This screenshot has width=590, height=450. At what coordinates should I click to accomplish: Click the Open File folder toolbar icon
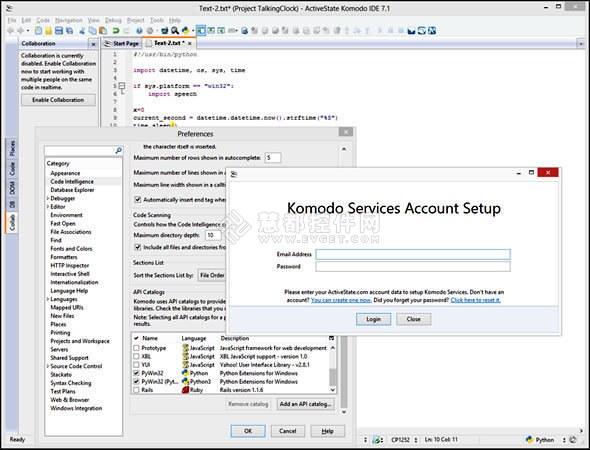click(x=48, y=30)
